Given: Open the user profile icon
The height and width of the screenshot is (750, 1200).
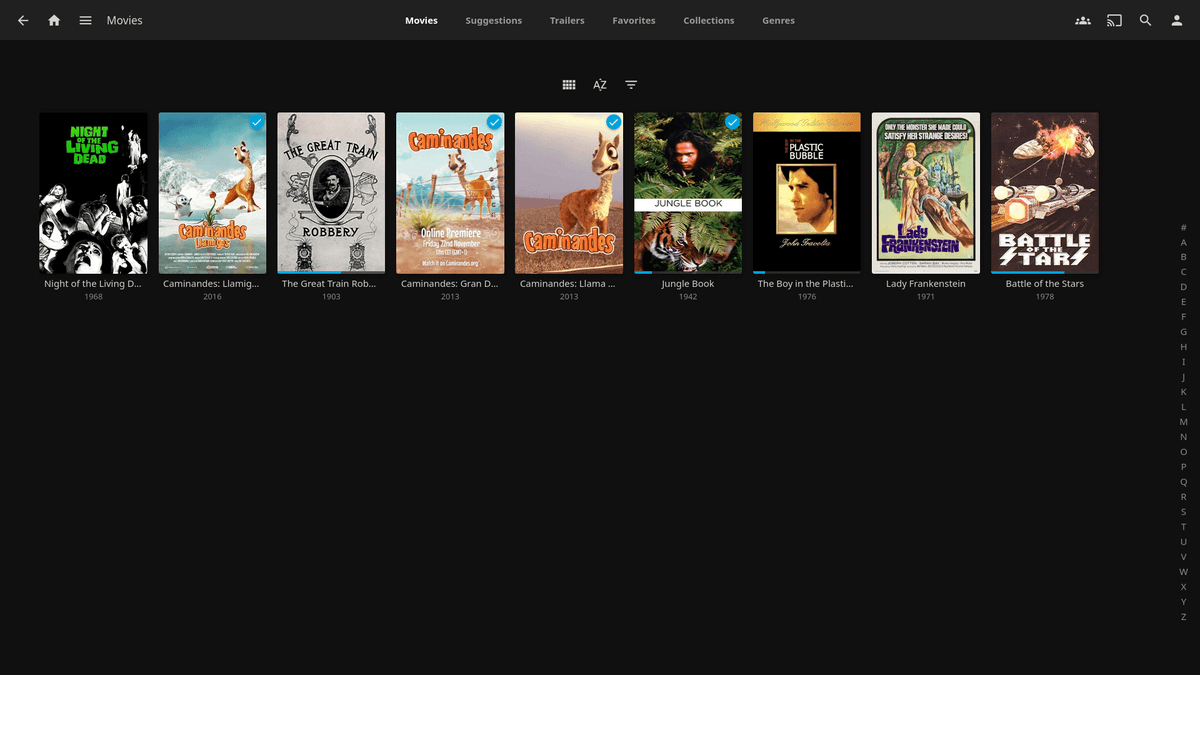Looking at the screenshot, I should point(1177,20).
